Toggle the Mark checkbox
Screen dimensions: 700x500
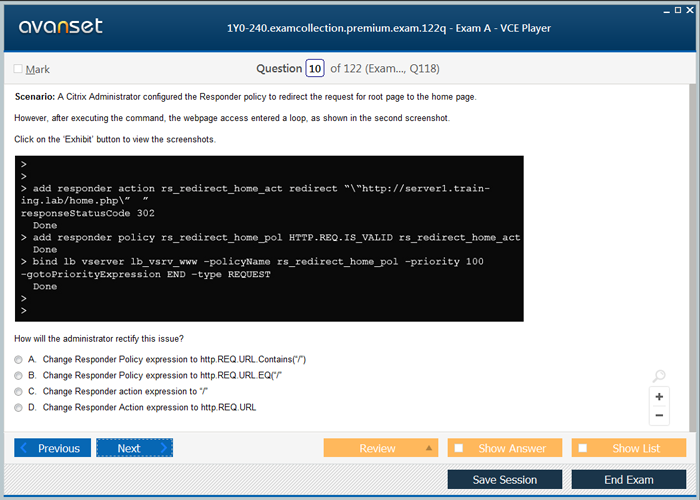18,69
